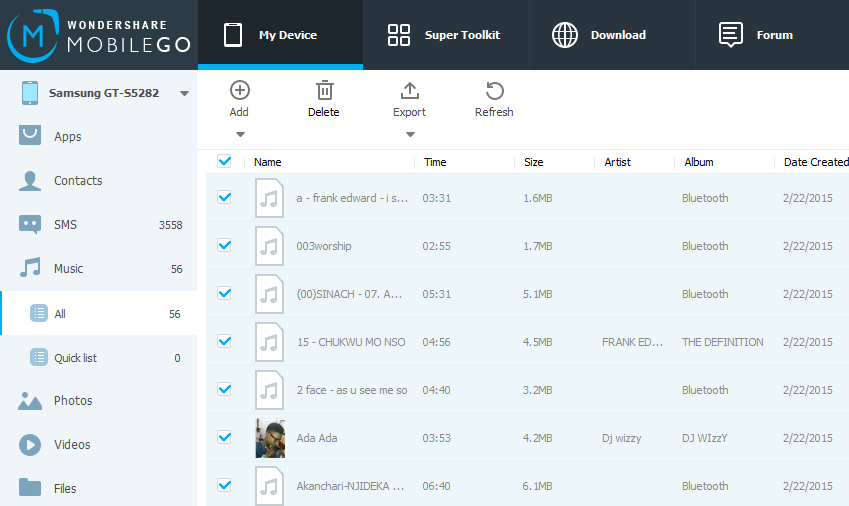This screenshot has height=506, width=849.
Task: Open the Add dropdown arrow
Action: click(239, 134)
